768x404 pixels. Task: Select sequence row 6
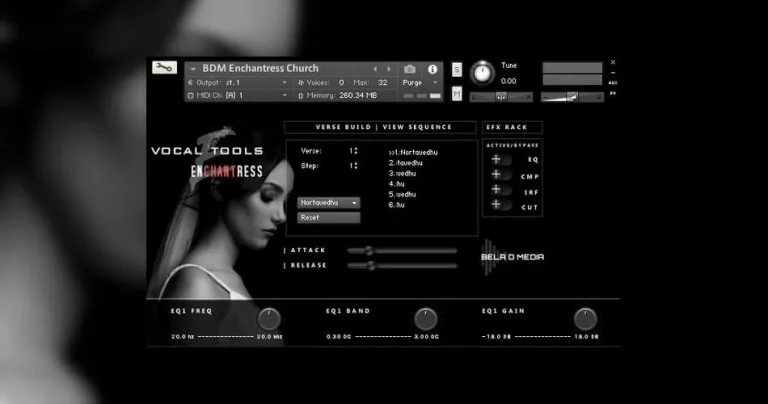(397, 205)
